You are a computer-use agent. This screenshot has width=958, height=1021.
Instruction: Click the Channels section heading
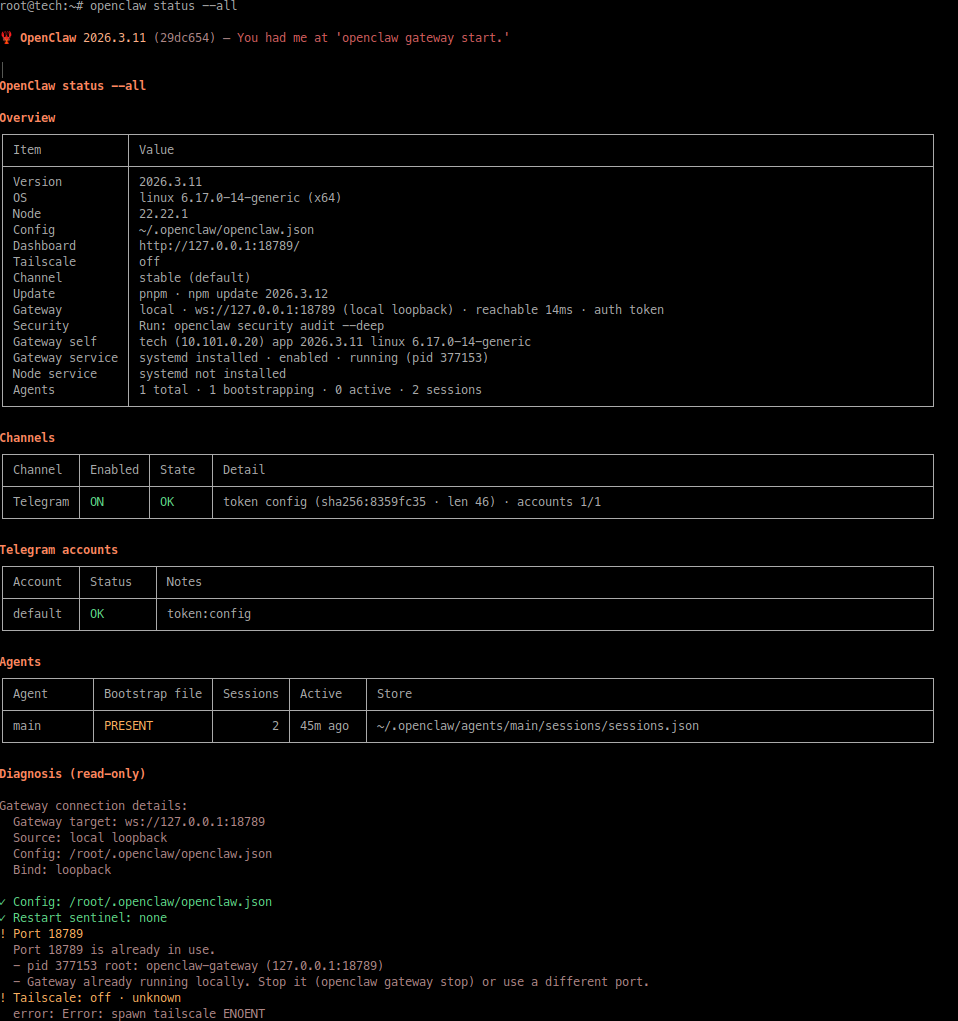click(x=28, y=438)
